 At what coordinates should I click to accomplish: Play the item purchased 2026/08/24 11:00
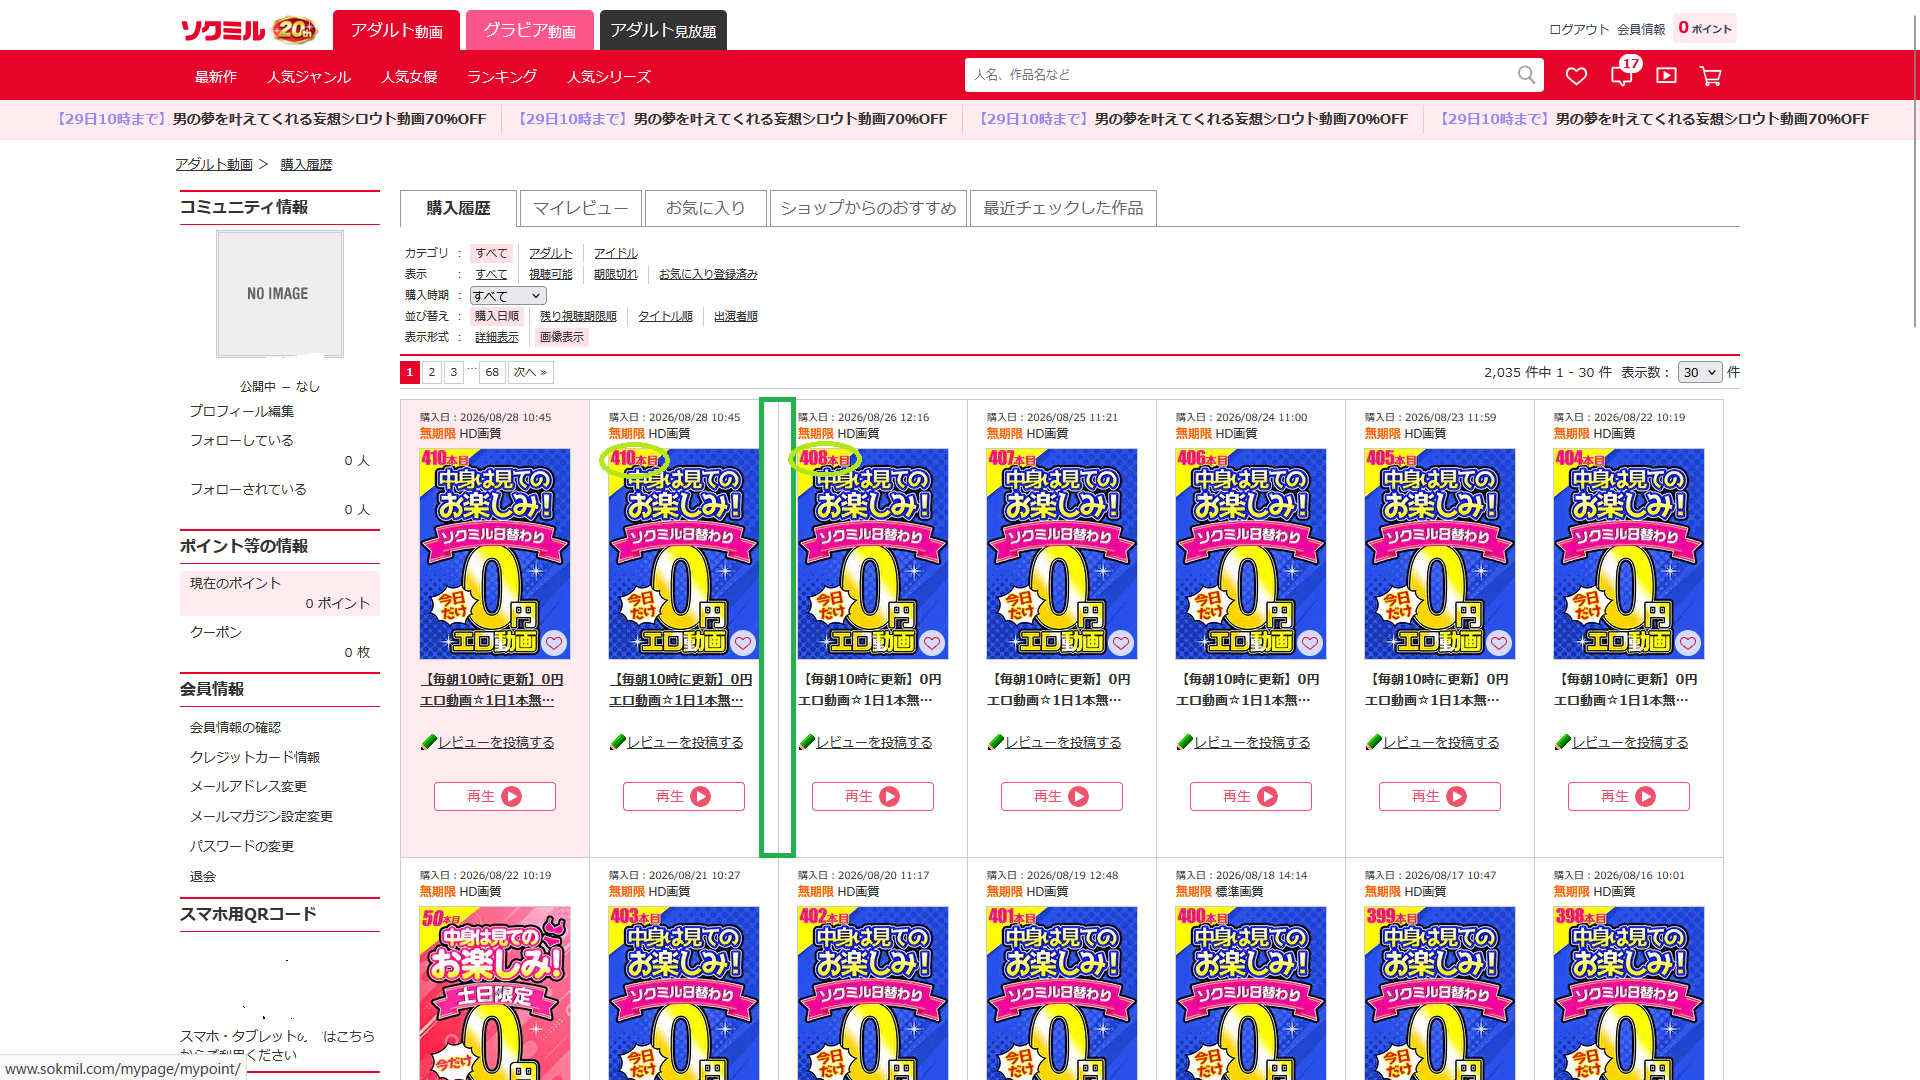(x=1251, y=796)
